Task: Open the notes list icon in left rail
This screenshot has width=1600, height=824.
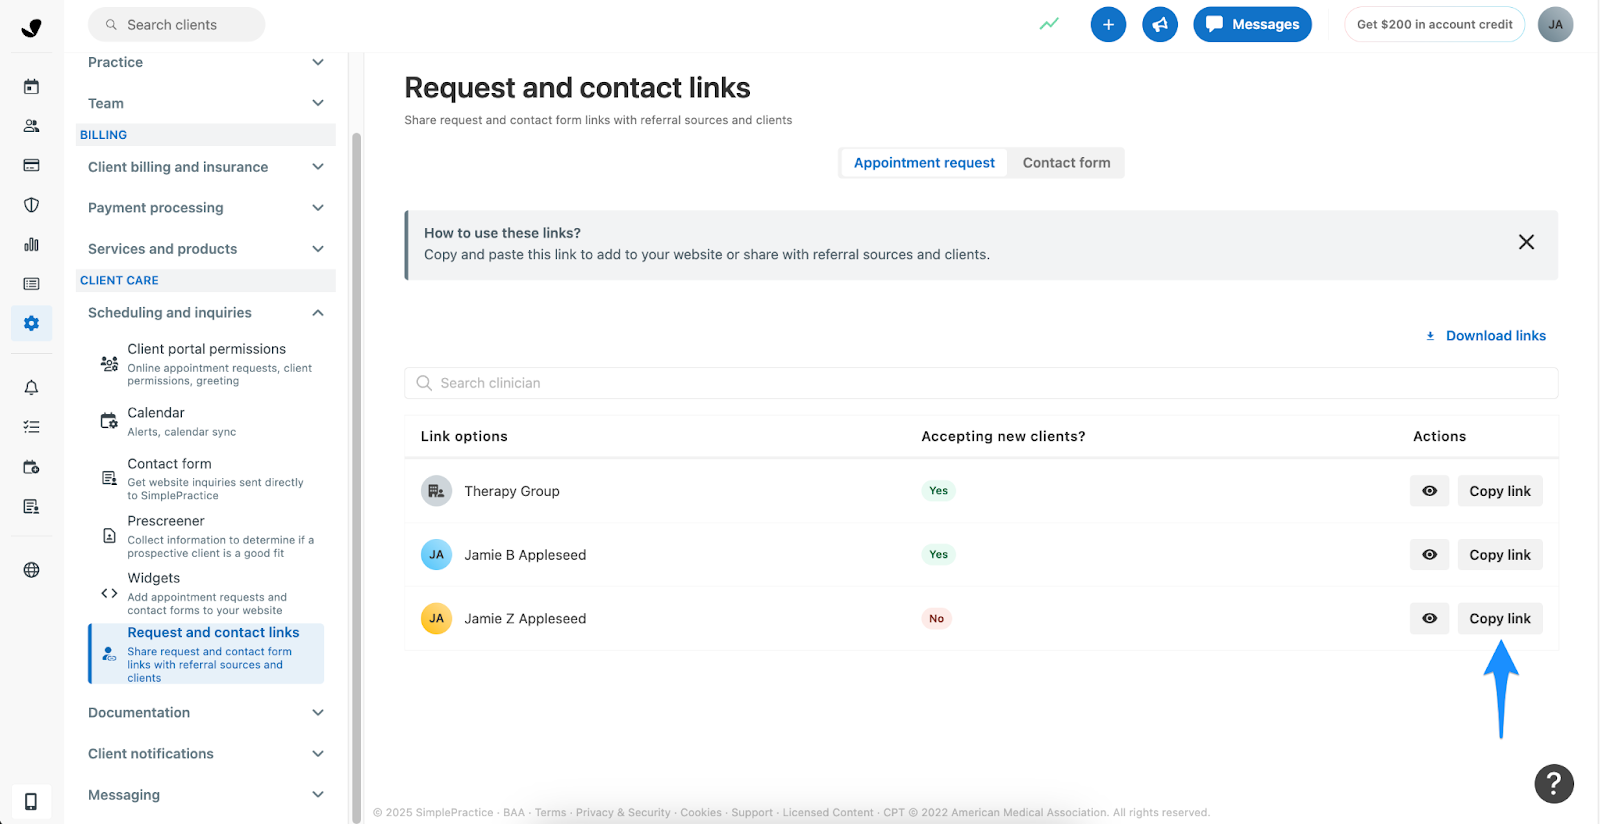Action: coord(31,284)
